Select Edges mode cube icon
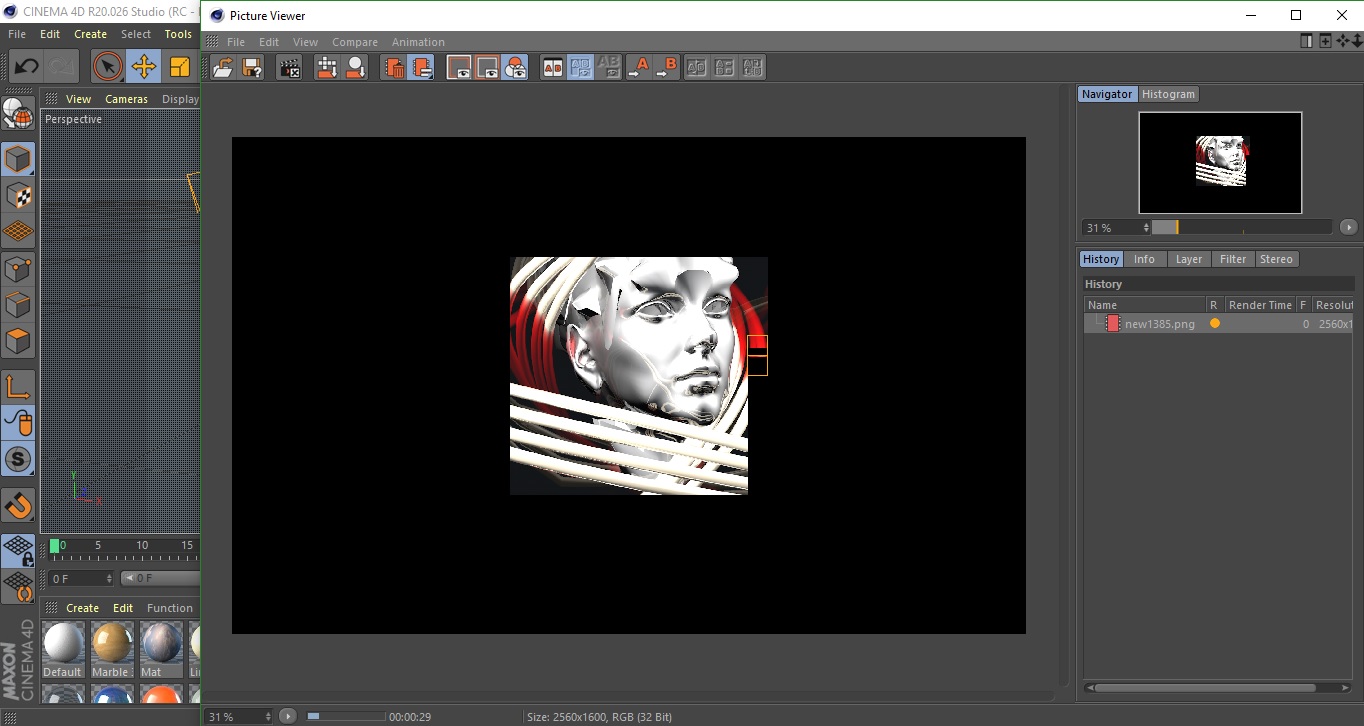This screenshot has width=1364, height=726. (x=18, y=304)
